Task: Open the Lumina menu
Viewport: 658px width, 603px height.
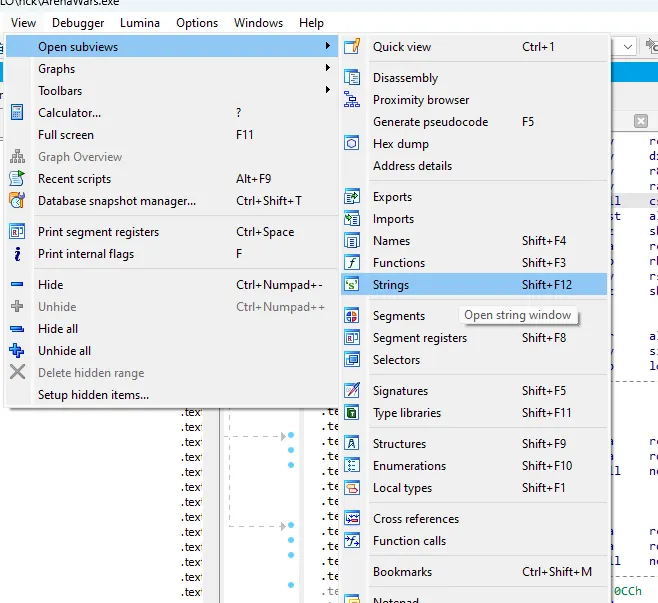Action: click(139, 23)
